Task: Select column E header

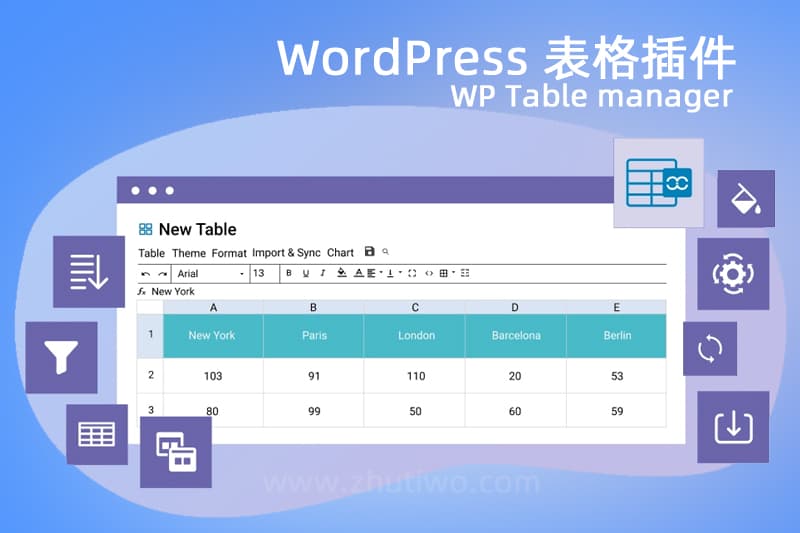Action: click(x=616, y=307)
